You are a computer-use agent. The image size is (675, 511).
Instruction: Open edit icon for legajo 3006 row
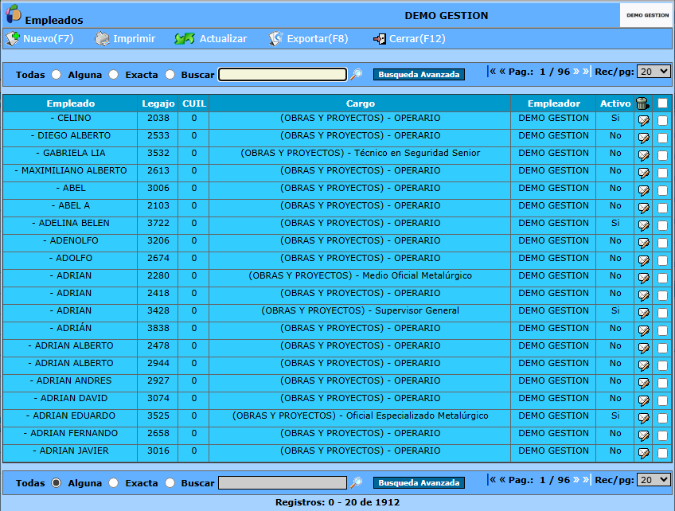643,191
